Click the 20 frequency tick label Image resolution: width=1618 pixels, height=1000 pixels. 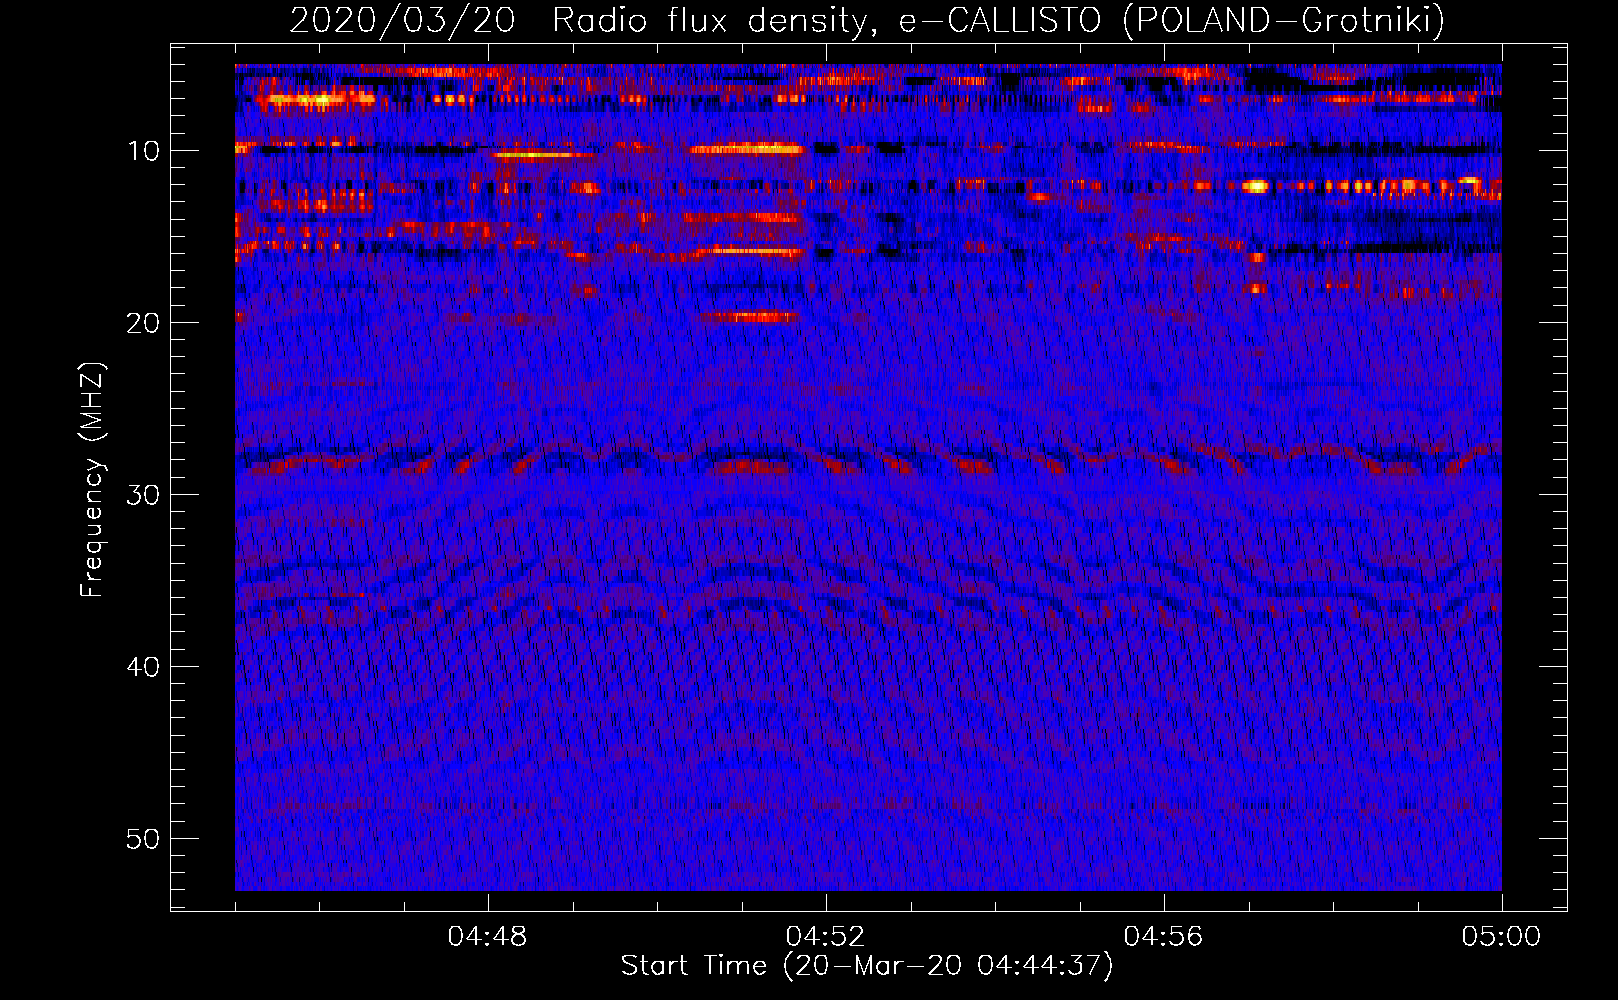[x=144, y=323]
